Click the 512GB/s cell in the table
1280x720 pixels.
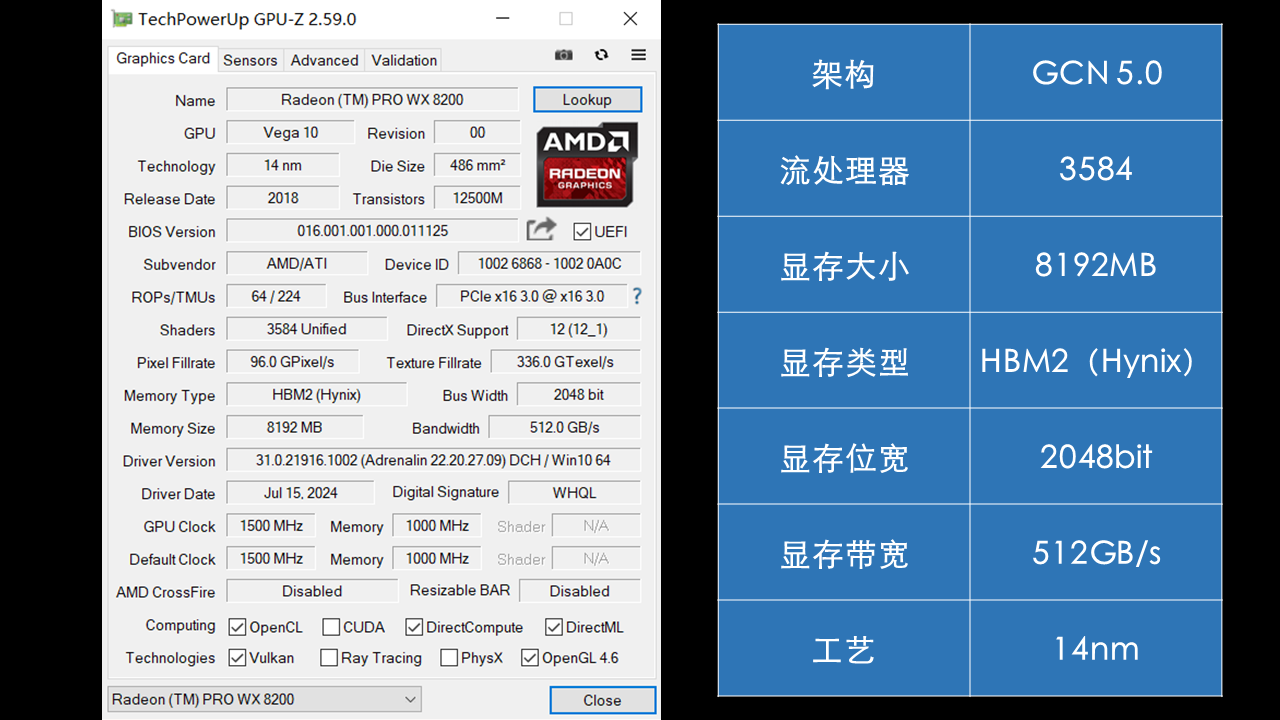(1096, 552)
